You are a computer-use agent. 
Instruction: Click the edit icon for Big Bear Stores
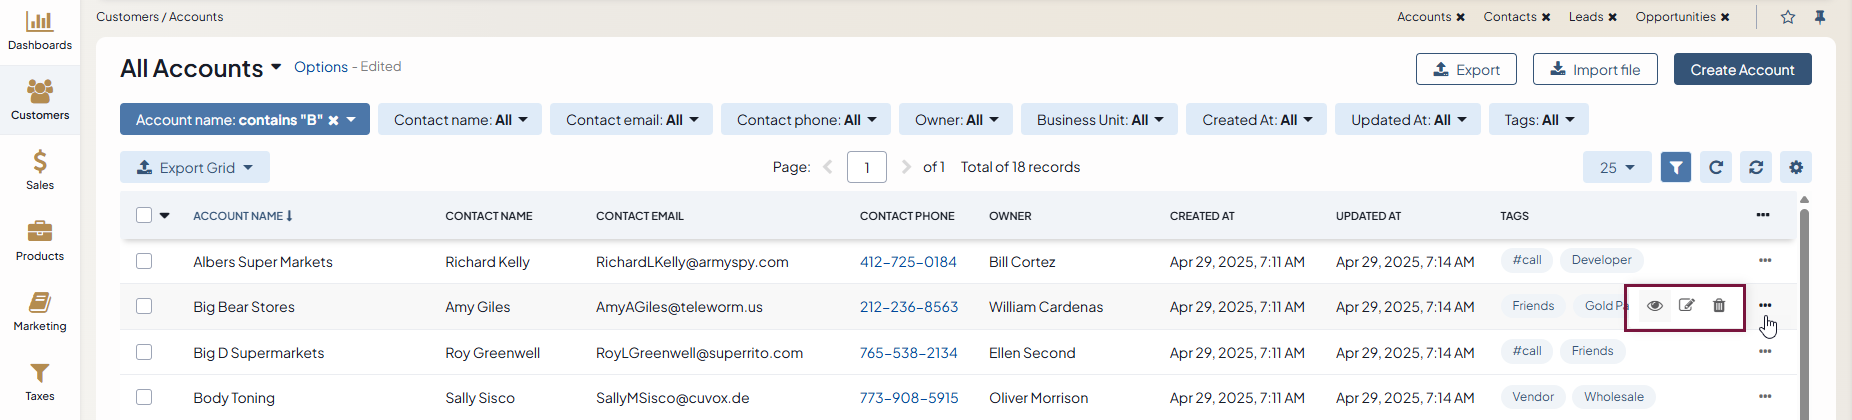pyautogui.click(x=1687, y=306)
